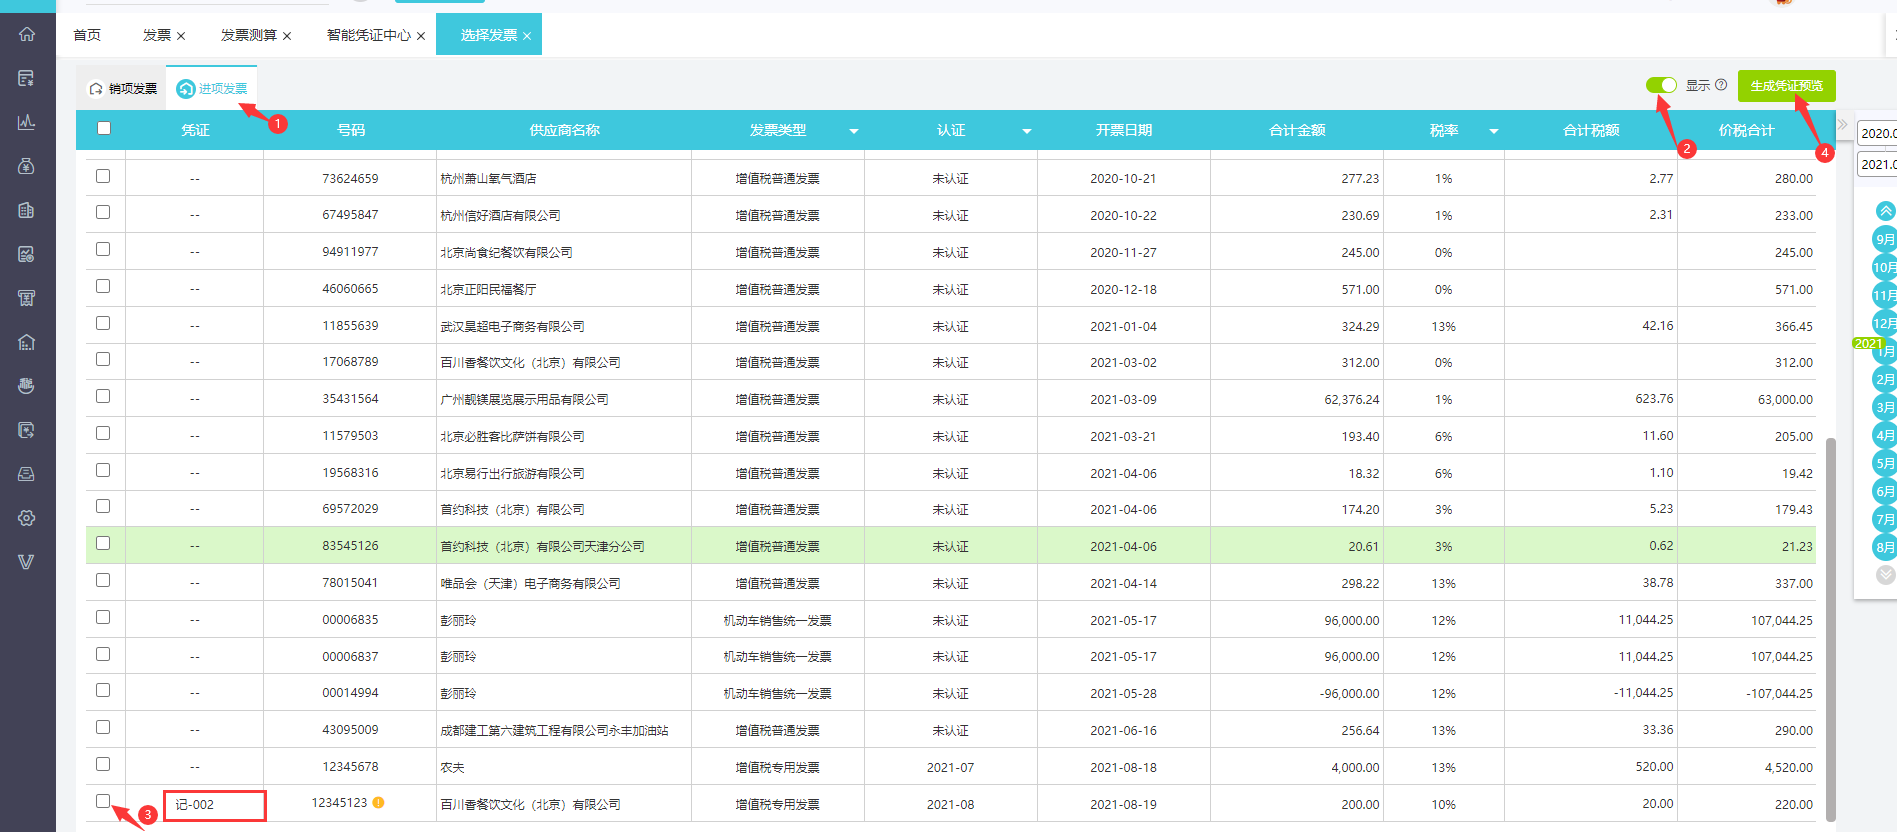Toggle the 显示 switch off
Screen dimensions: 1897x832
[1661, 85]
